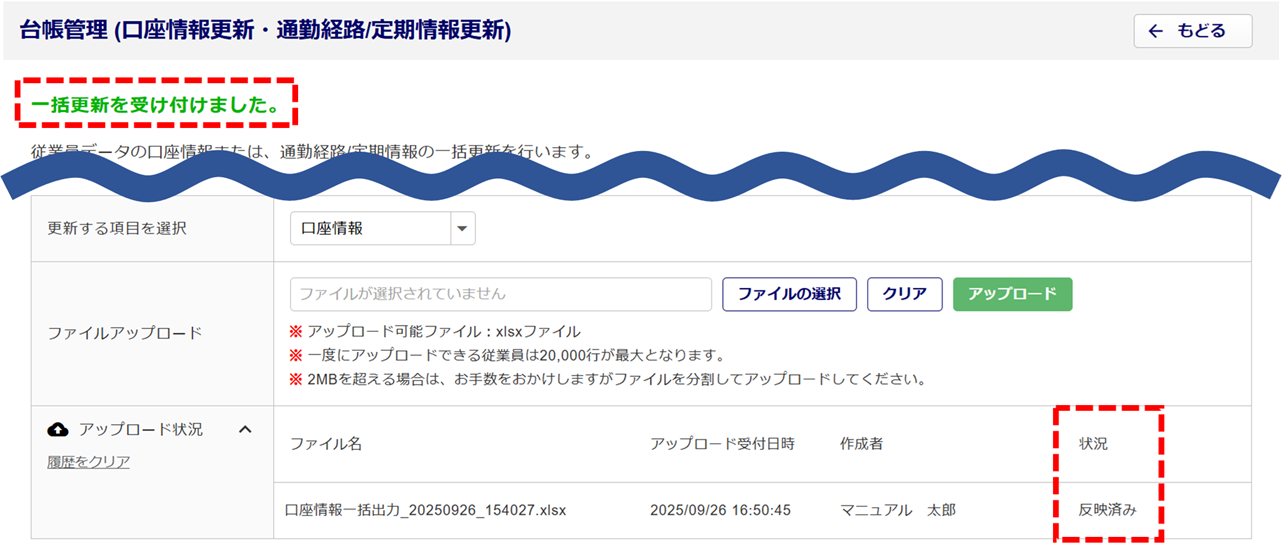1282x558 pixels.
Task: Click the 一括更新を受け付けました message
Action: point(156,104)
